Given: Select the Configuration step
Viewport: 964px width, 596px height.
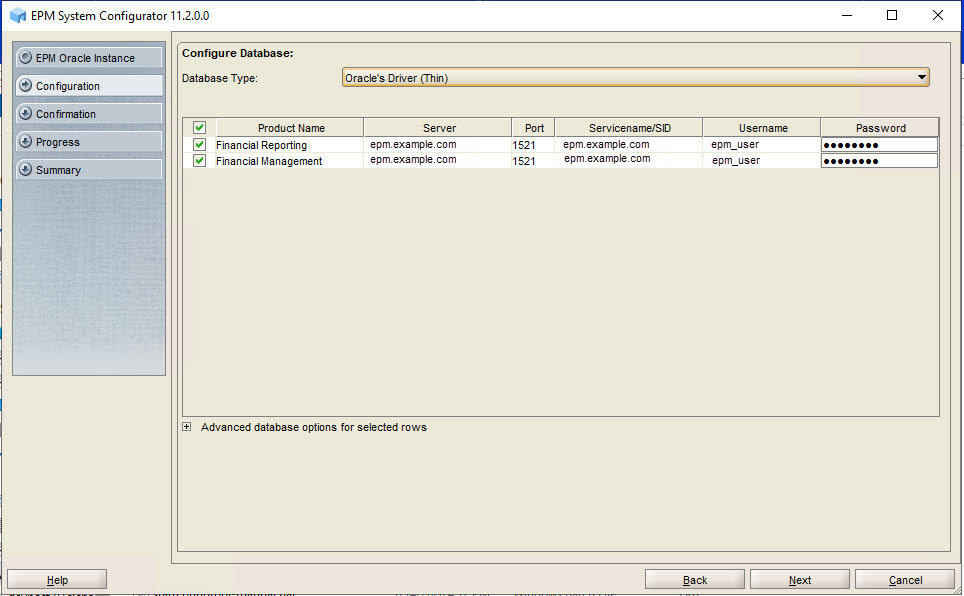Looking at the screenshot, I should coord(89,85).
